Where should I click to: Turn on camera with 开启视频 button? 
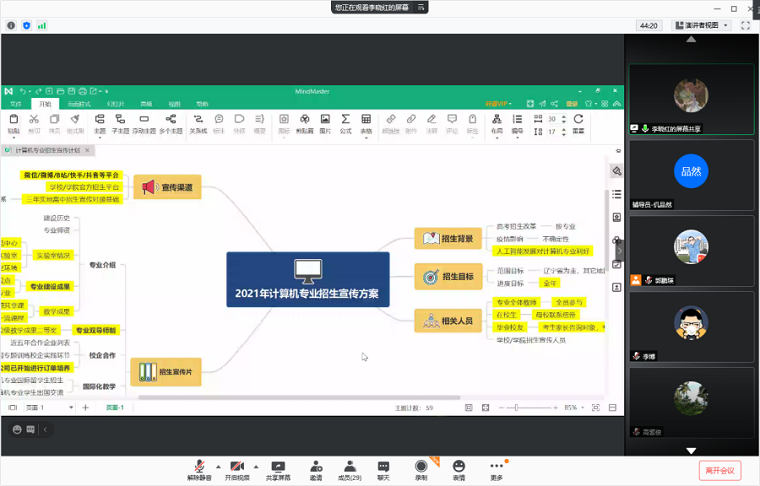point(237,466)
